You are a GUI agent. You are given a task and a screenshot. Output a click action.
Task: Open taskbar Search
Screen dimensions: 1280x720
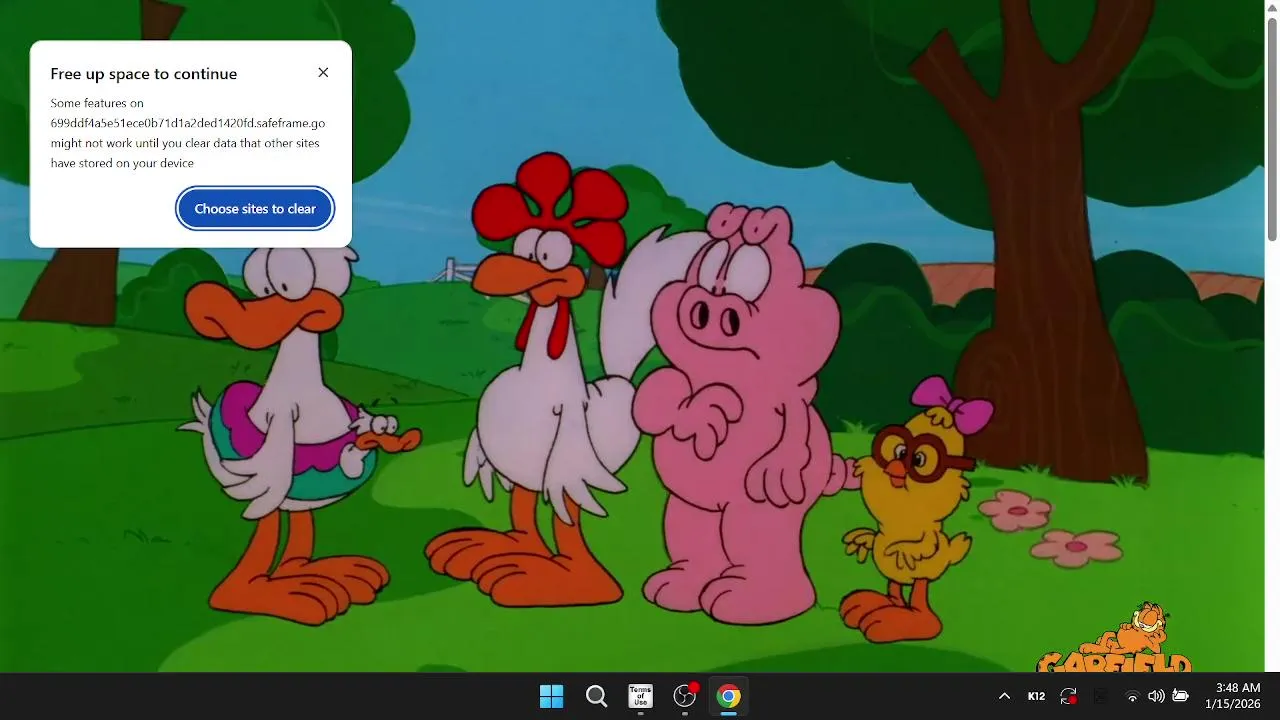pyautogui.click(x=596, y=696)
